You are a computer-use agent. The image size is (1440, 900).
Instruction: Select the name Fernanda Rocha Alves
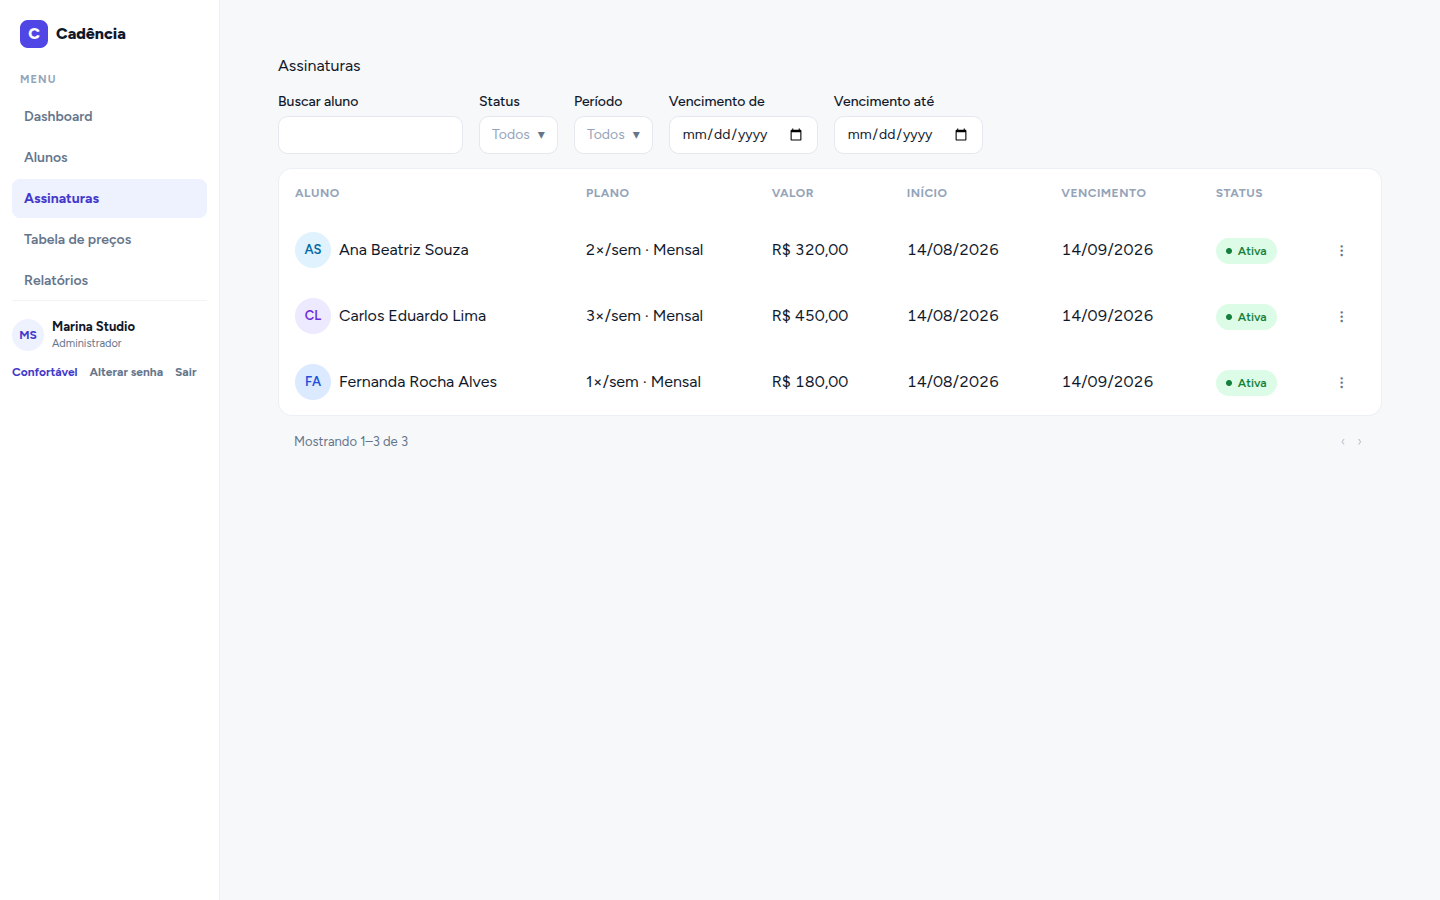click(418, 382)
